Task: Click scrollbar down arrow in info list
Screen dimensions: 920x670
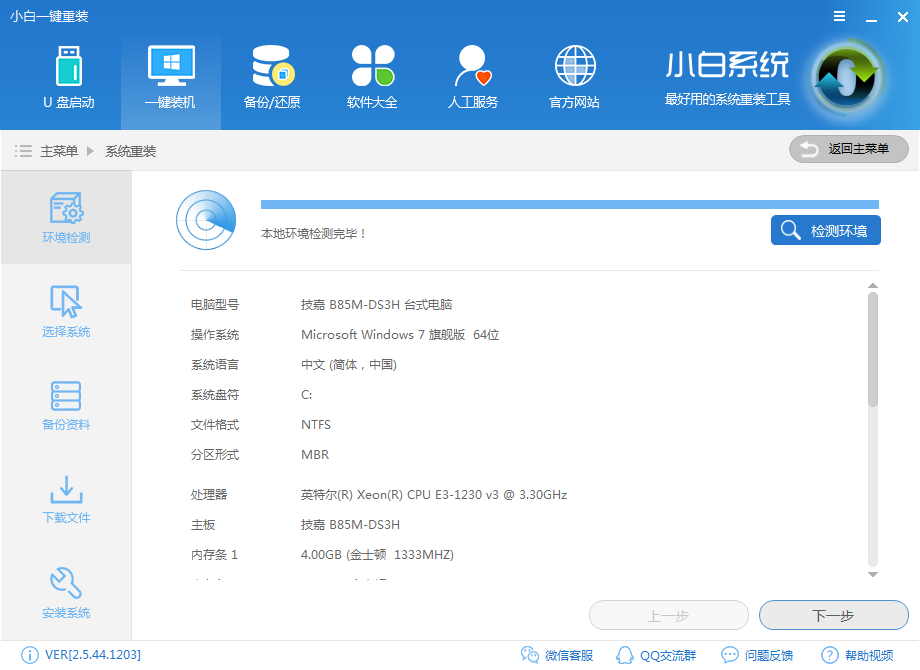Action: (x=873, y=574)
